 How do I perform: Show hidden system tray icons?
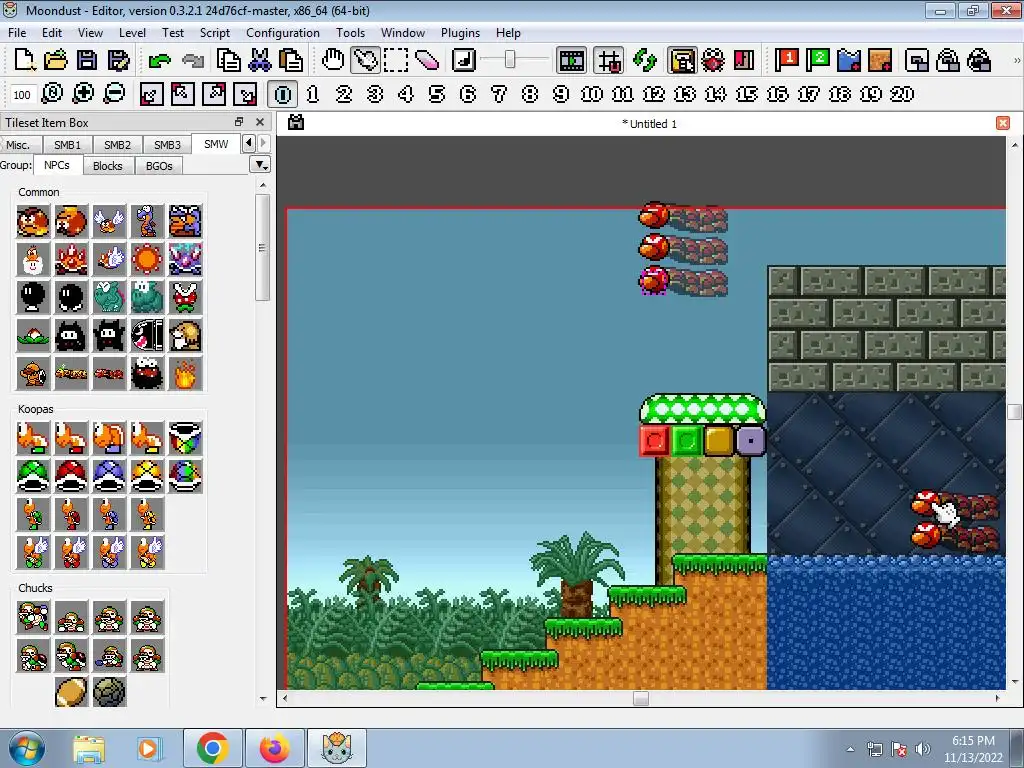pyautogui.click(x=850, y=749)
